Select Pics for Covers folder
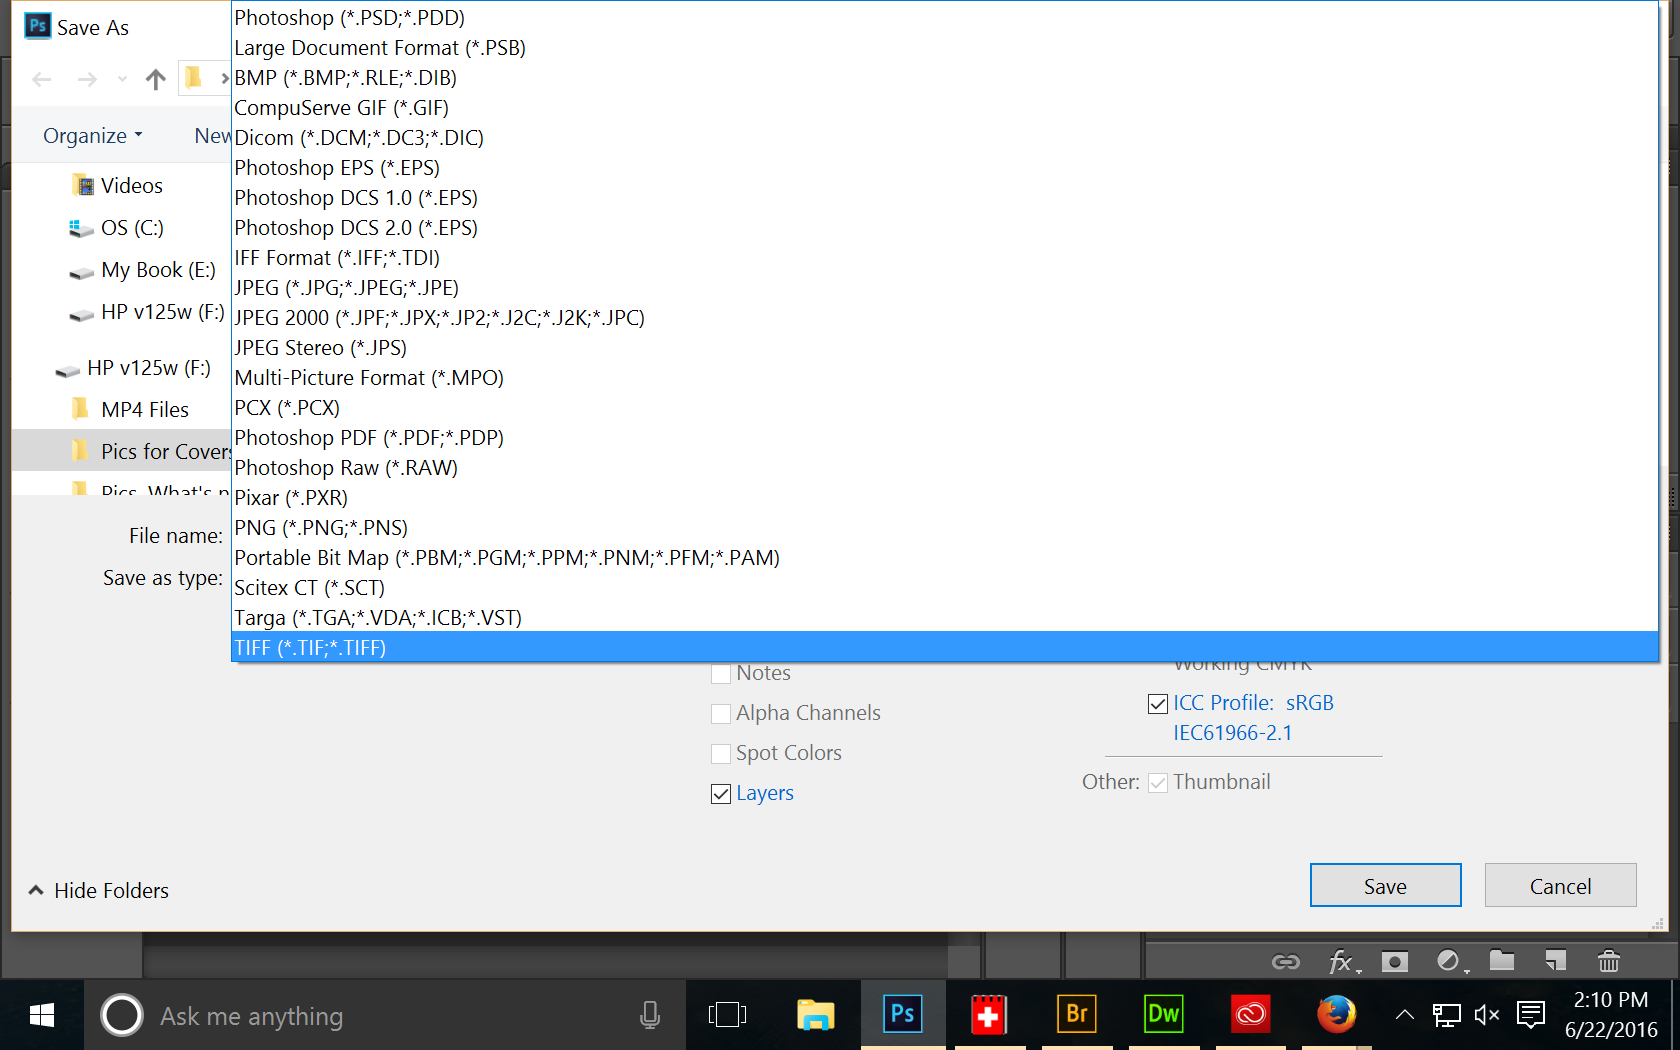The image size is (1680, 1050). tap(122, 451)
